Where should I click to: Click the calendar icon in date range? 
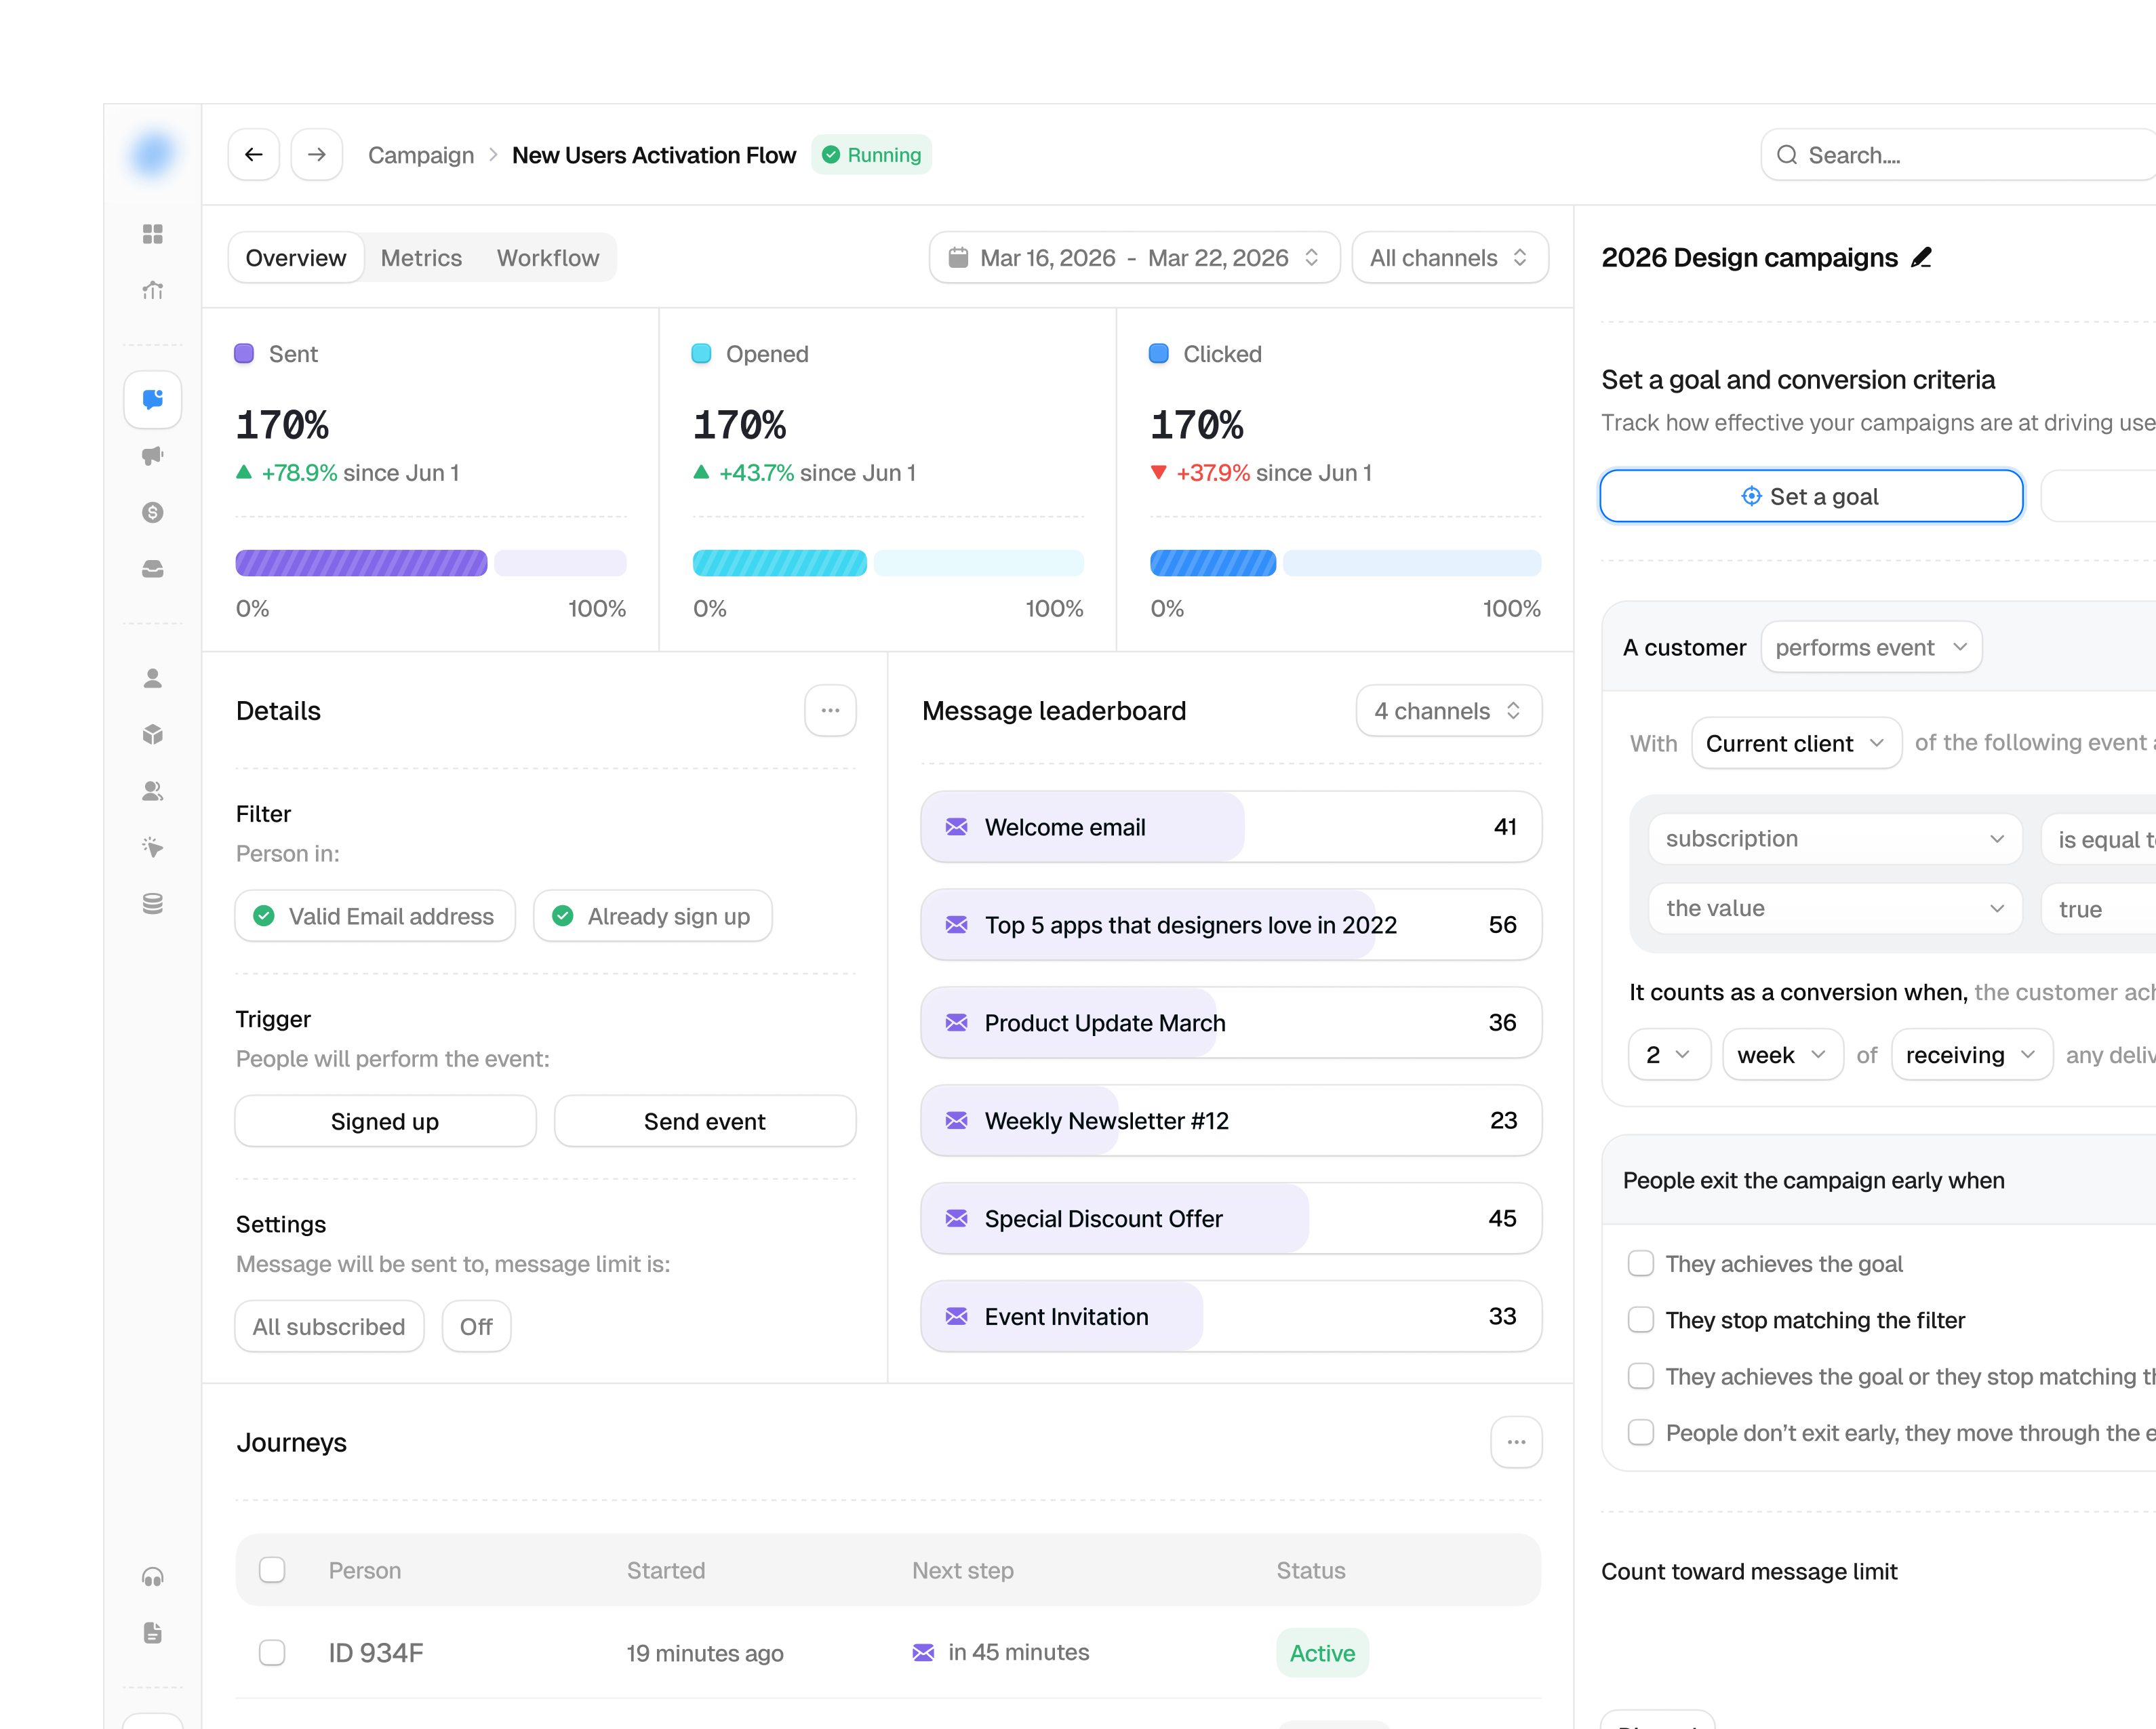click(x=958, y=258)
